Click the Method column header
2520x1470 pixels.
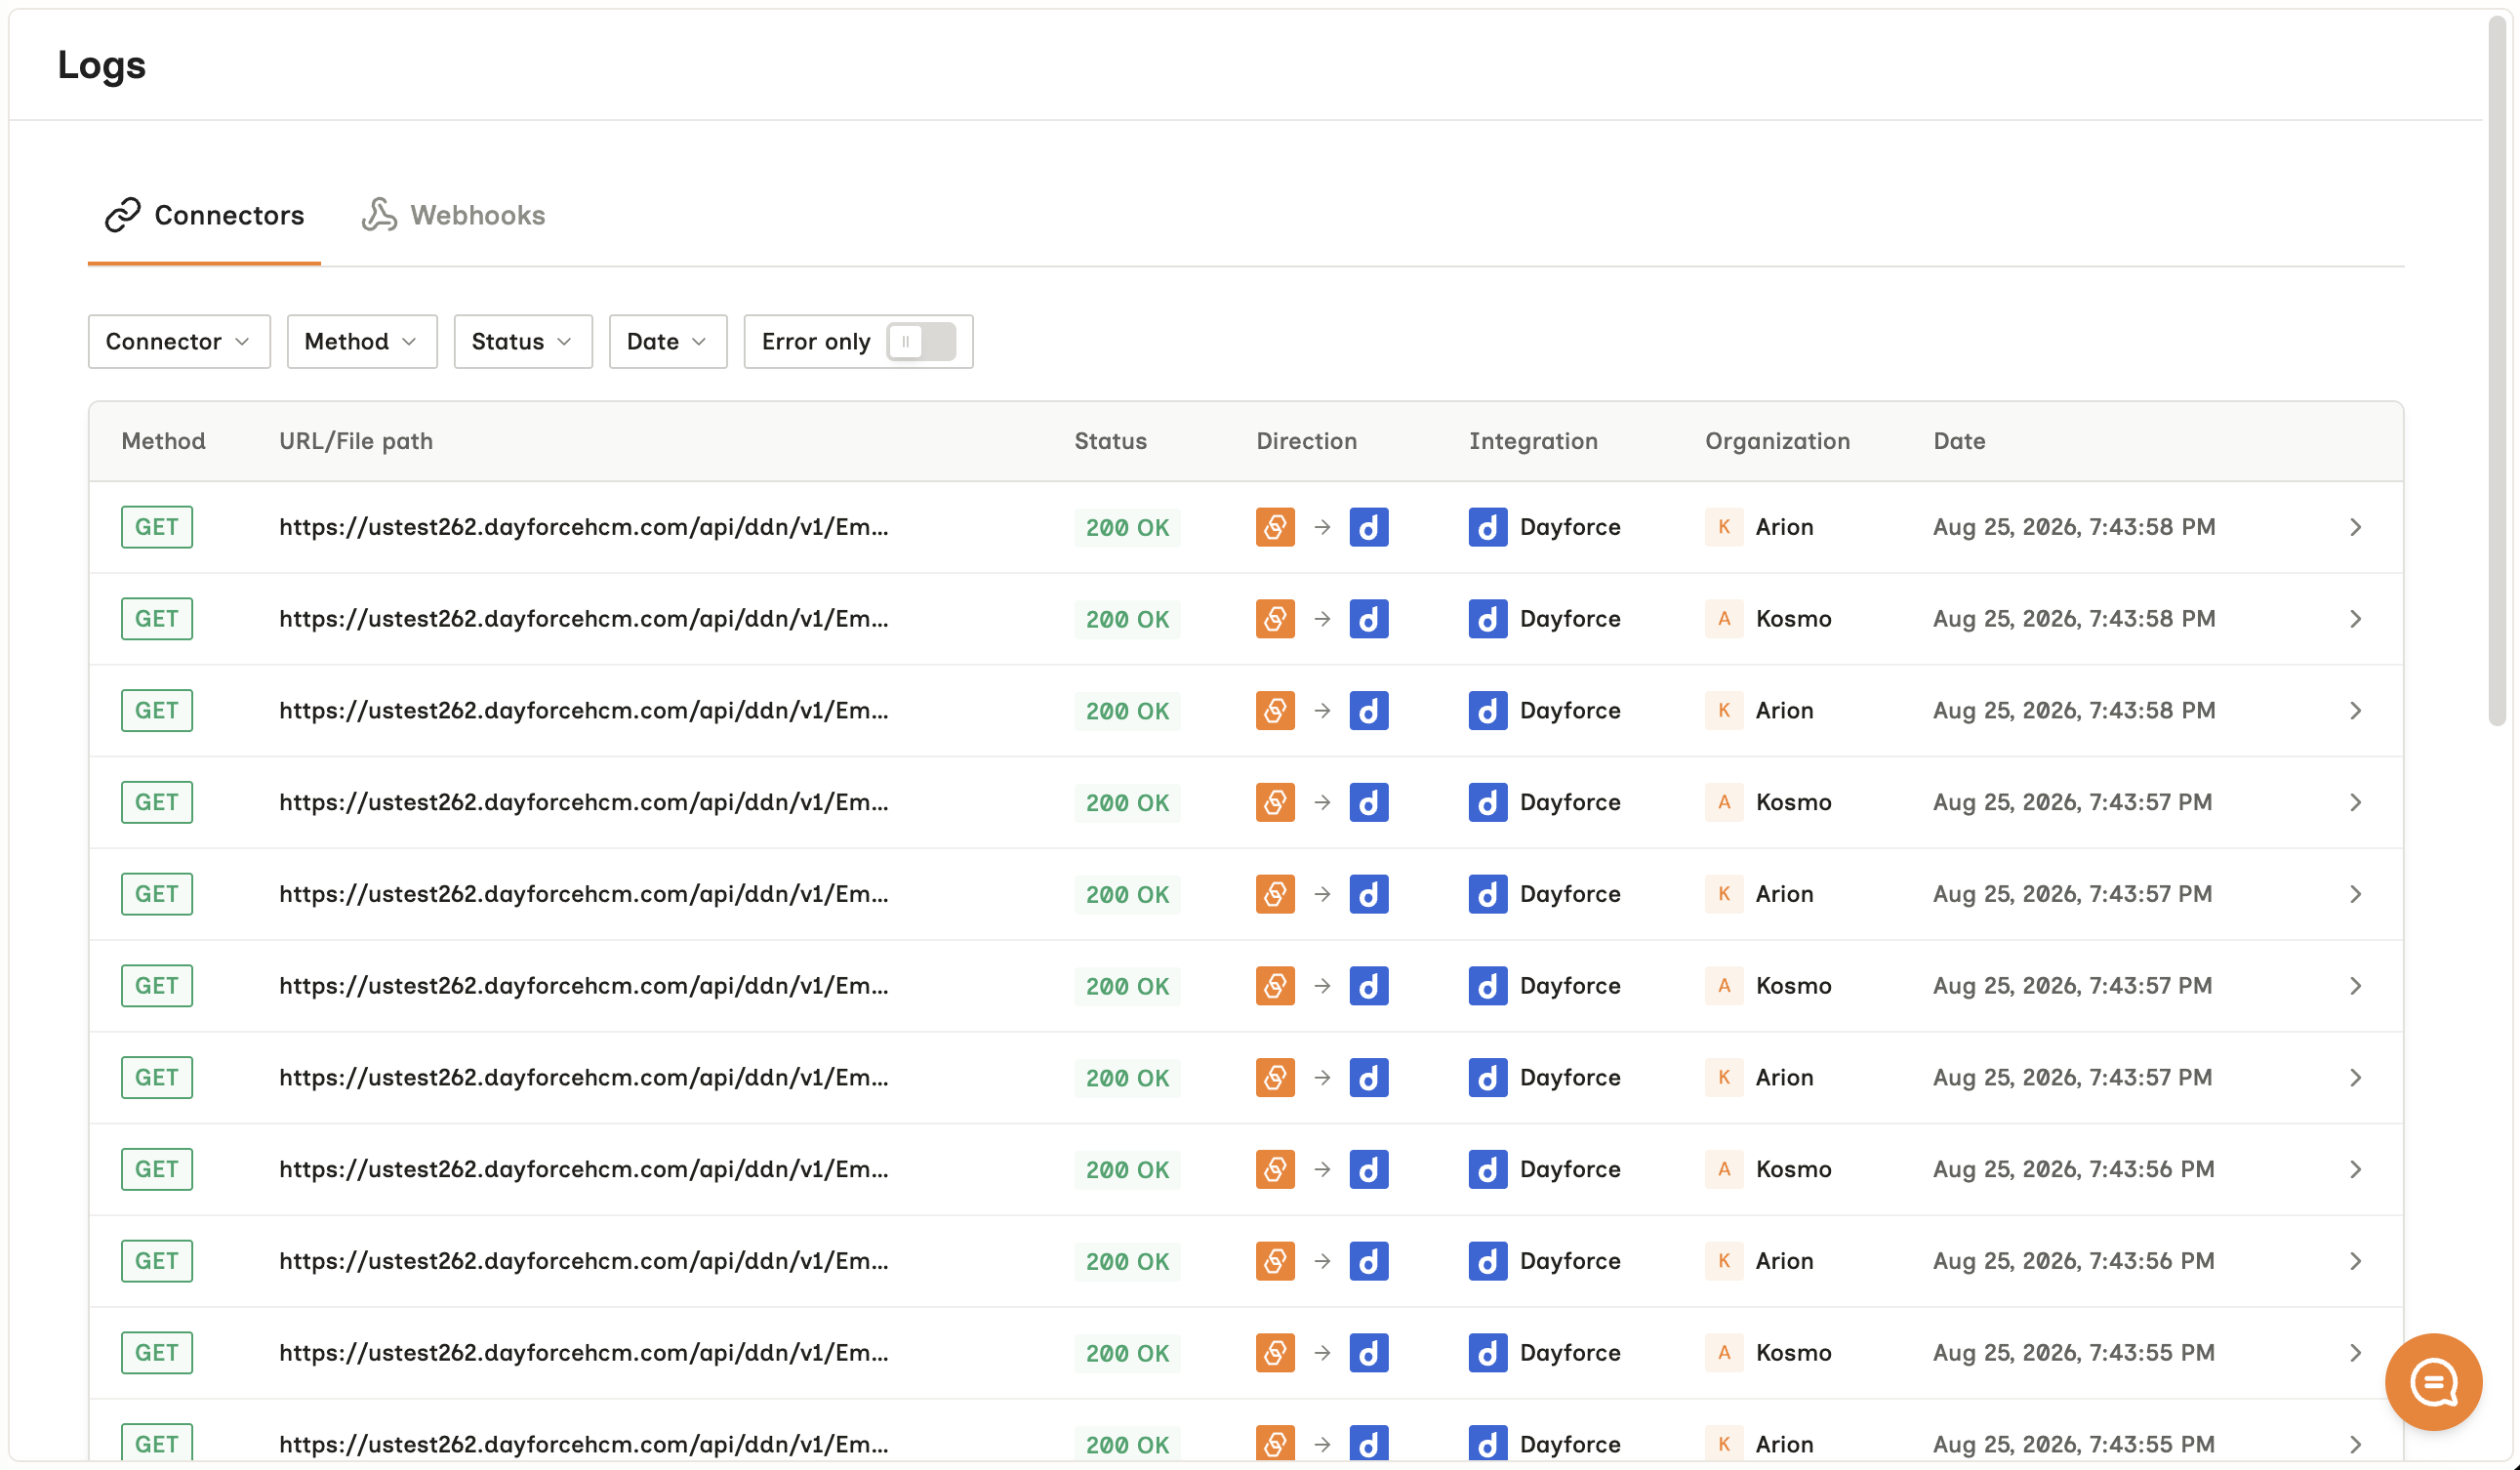163,441
